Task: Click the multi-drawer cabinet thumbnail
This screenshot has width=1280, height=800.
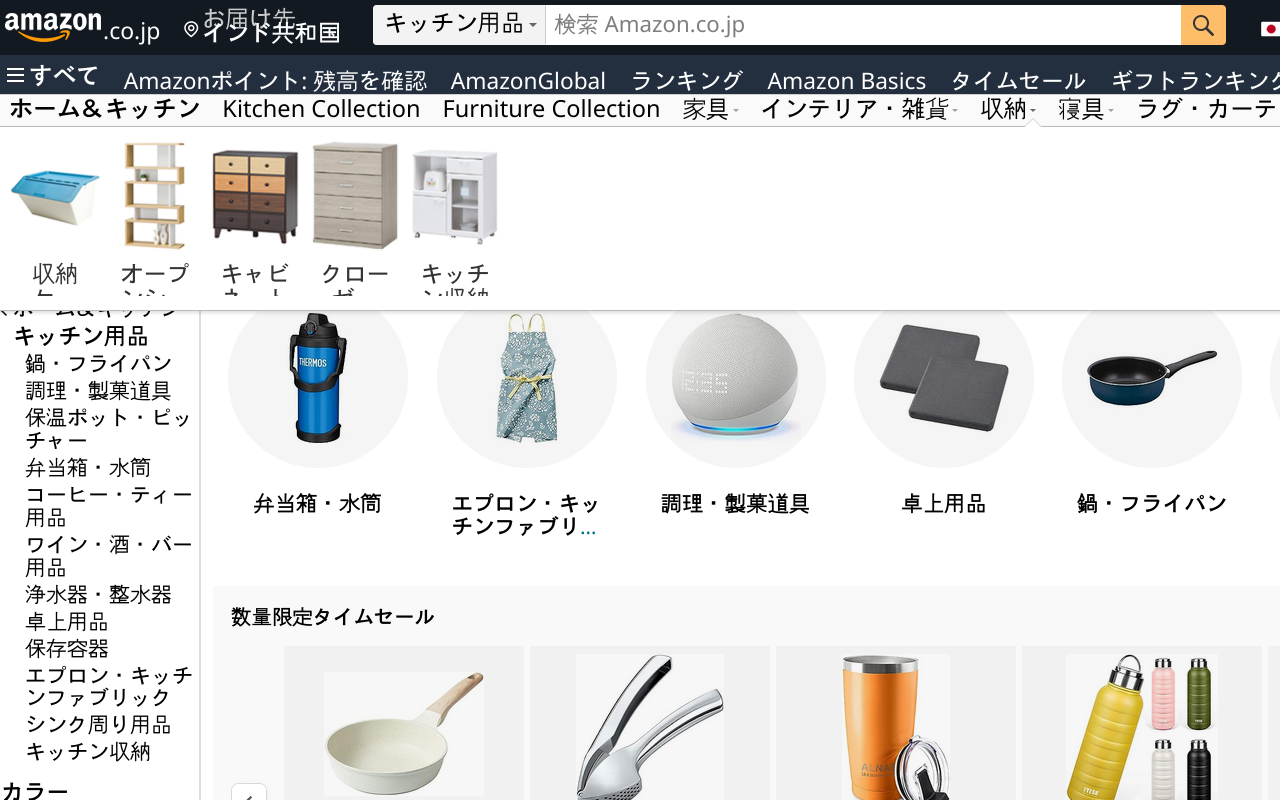Action: [x=255, y=195]
